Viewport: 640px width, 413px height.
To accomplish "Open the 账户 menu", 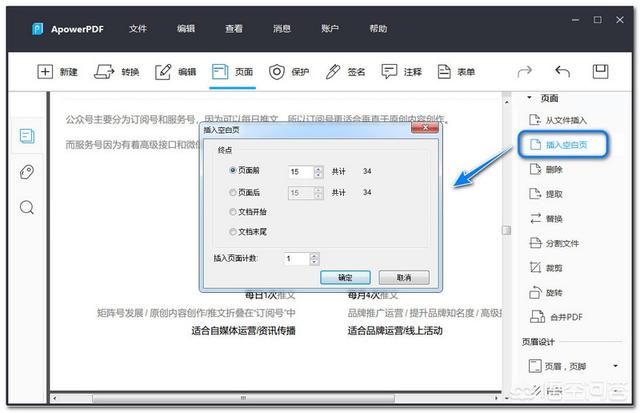I will tap(330, 29).
